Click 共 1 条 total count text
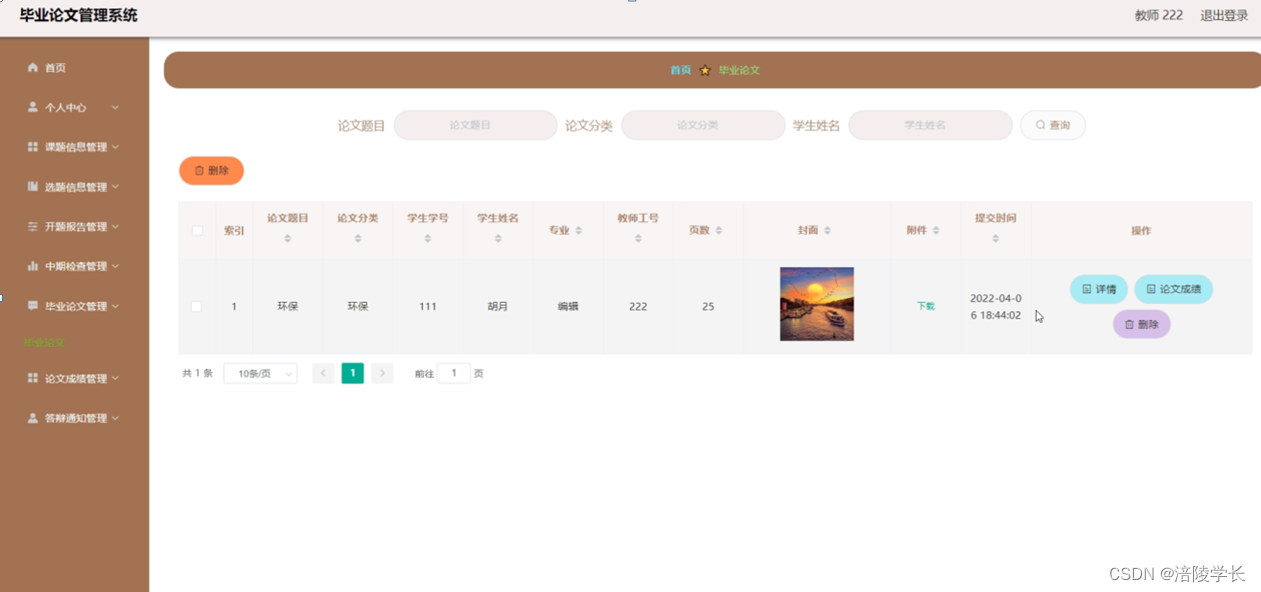Viewport: 1261px width, 592px height. point(197,373)
